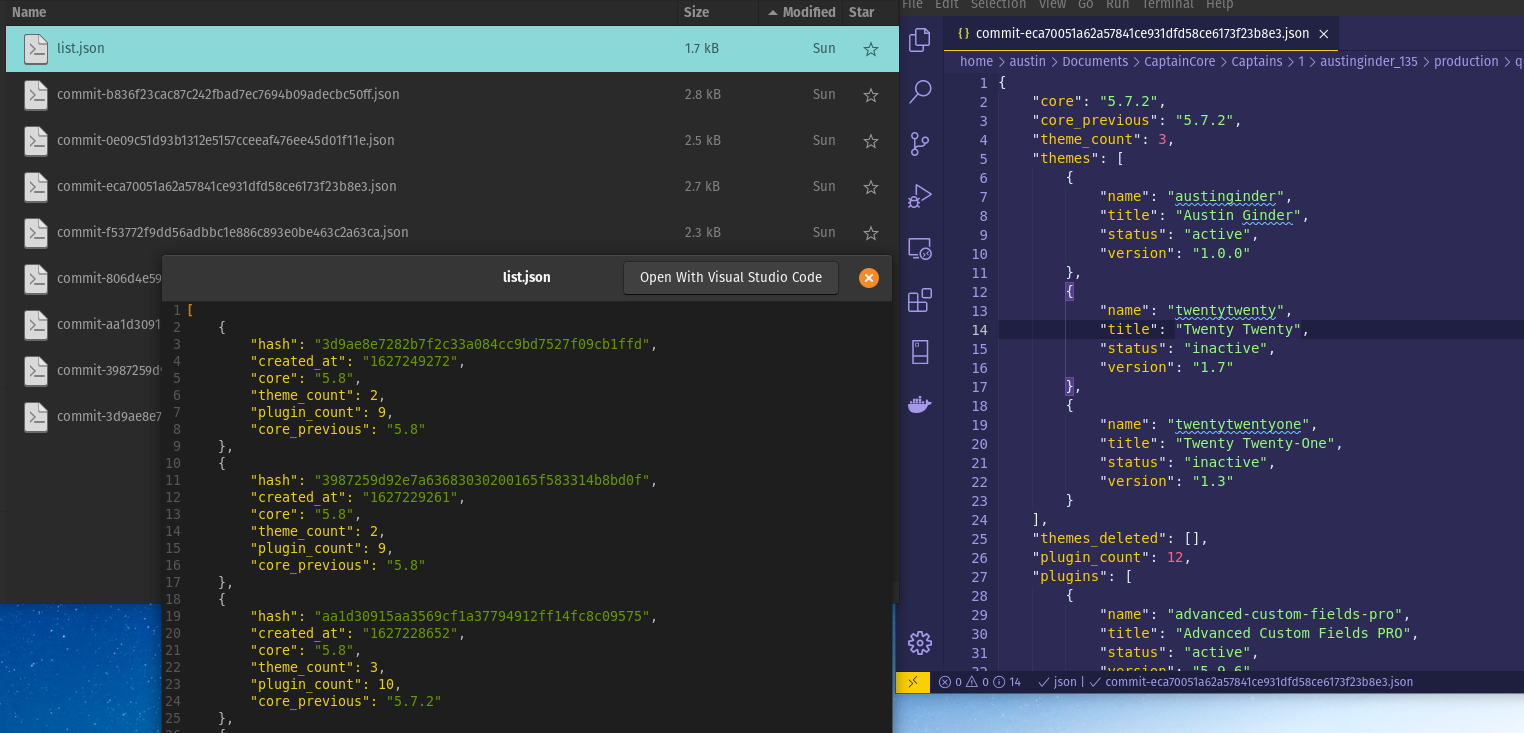1524x733 pixels.
Task: Open the Help menu in VS Code
Action: point(1219,4)
